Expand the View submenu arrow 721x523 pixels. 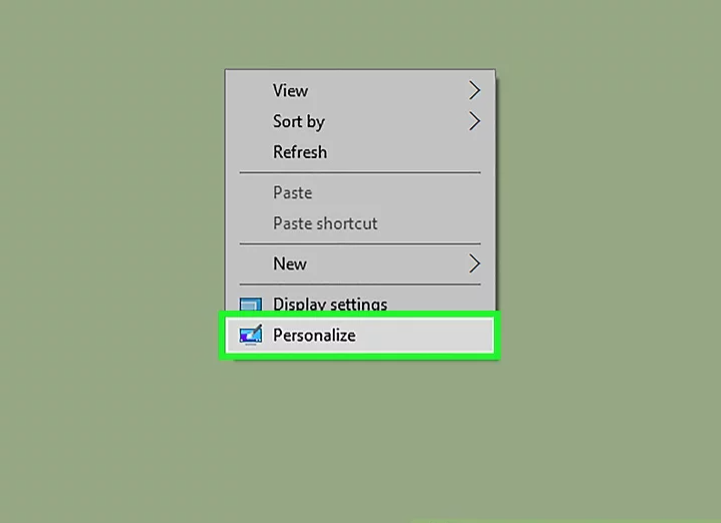(x=474, y=90)
